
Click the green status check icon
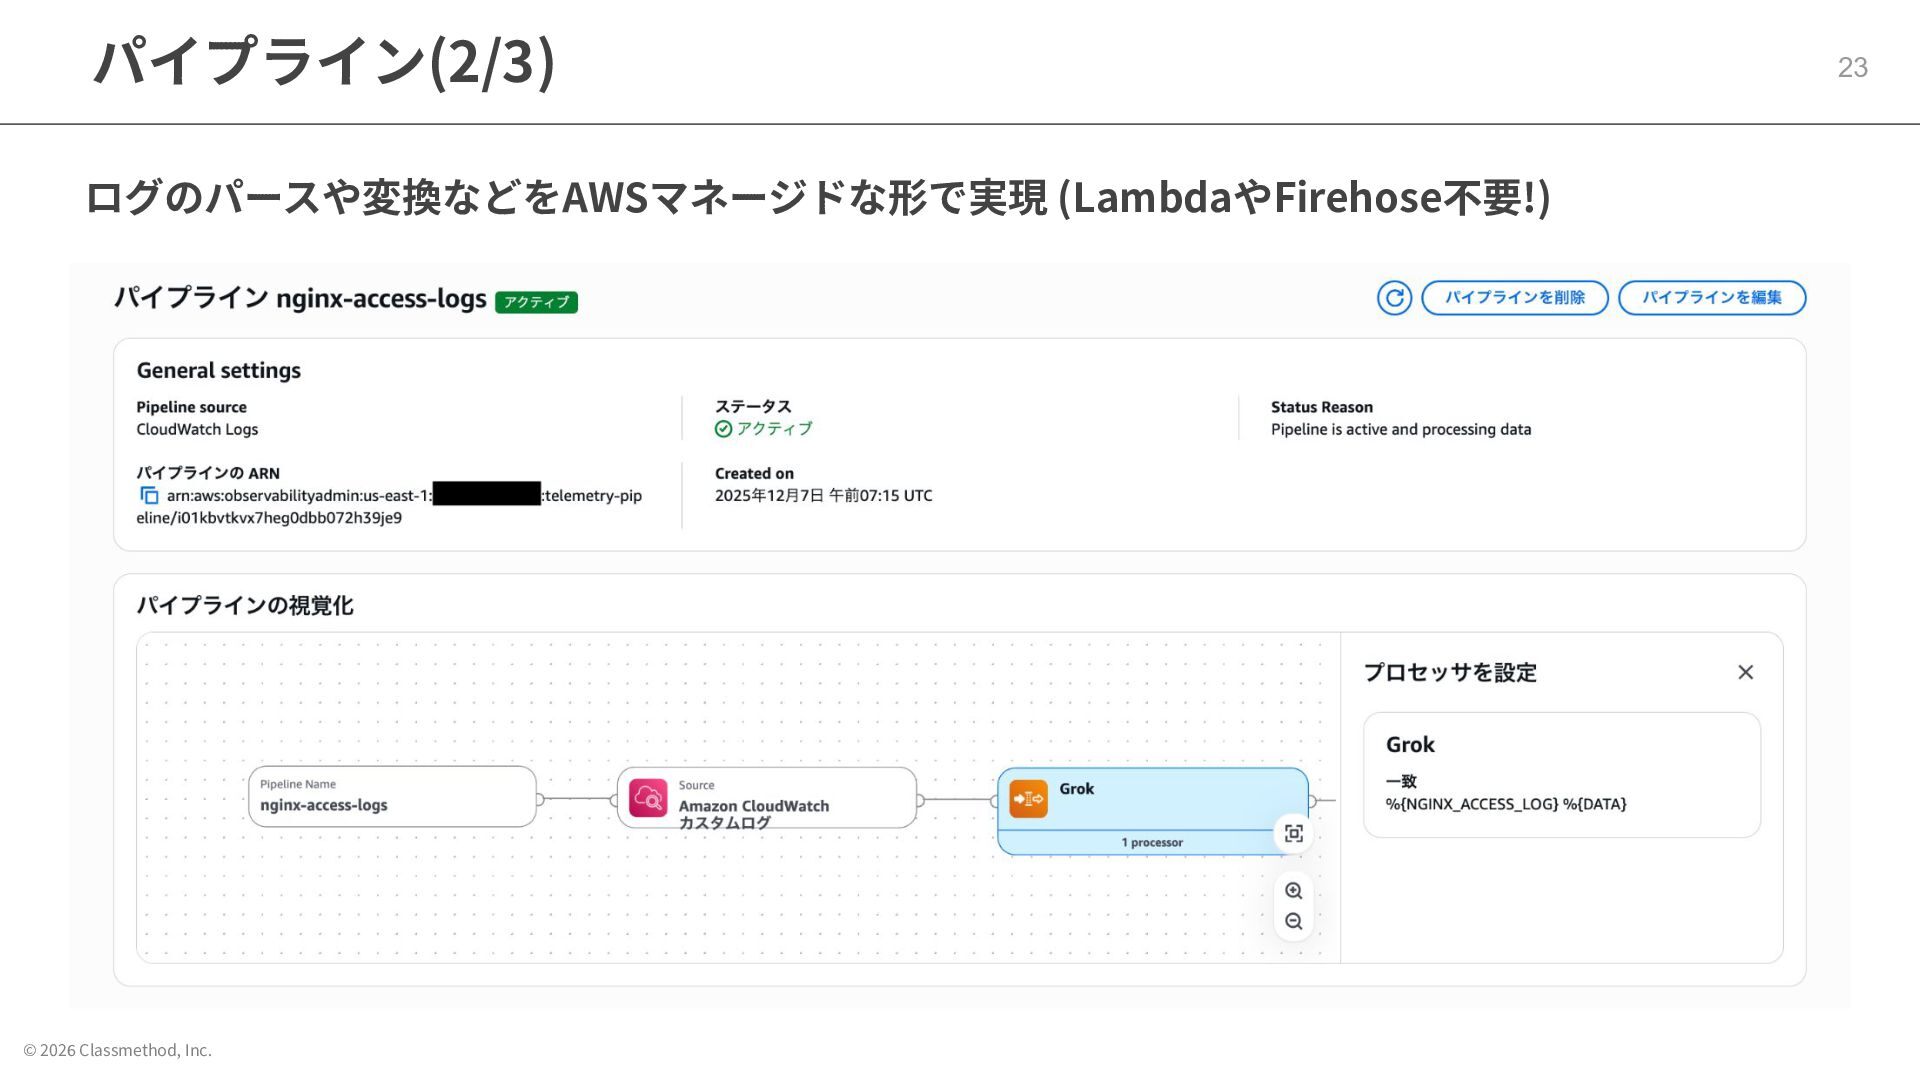[x=723, y=429]
